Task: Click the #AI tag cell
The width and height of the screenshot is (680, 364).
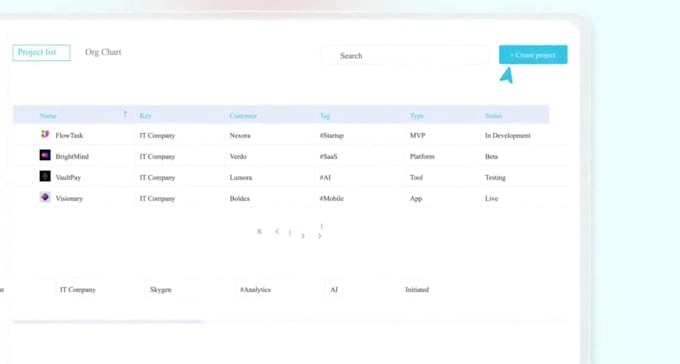Action: coord(325,177)
